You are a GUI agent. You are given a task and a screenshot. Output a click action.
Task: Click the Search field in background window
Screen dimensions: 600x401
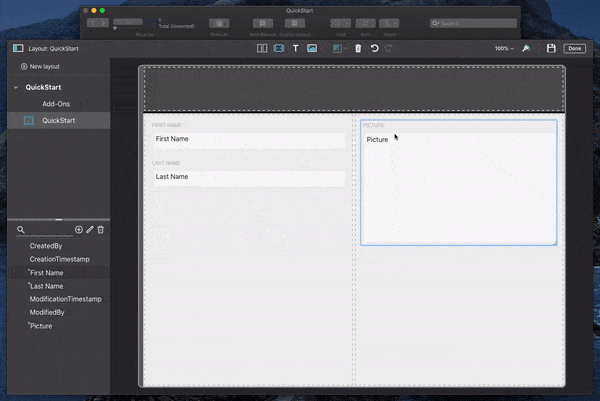(473, 24)
